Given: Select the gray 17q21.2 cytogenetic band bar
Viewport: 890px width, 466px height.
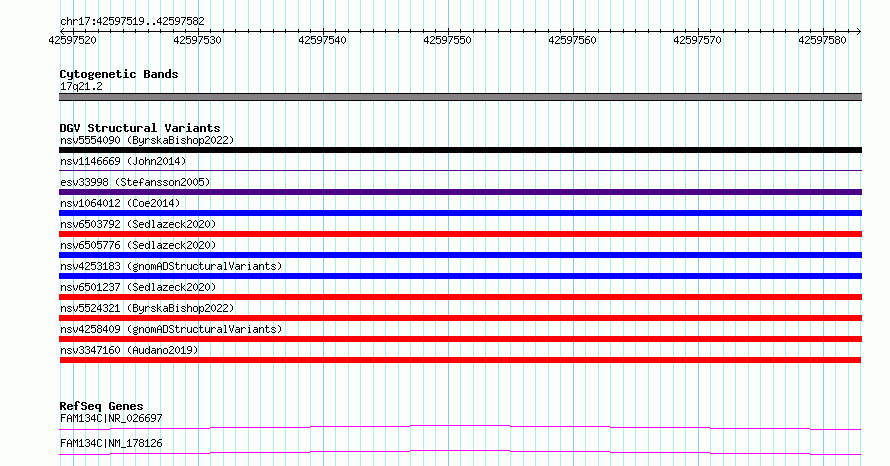Looking at the screenshot, I should coord(460,97).
